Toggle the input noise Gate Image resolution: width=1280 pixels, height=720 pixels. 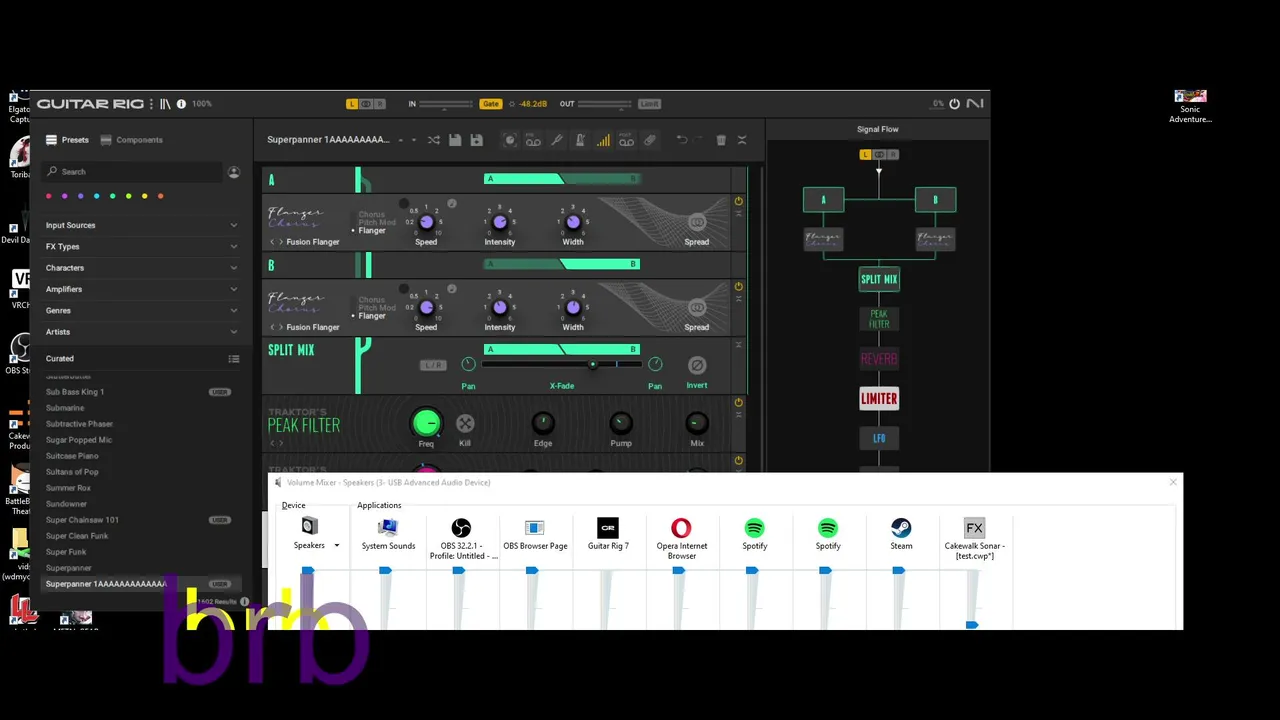tap(490, 104)
